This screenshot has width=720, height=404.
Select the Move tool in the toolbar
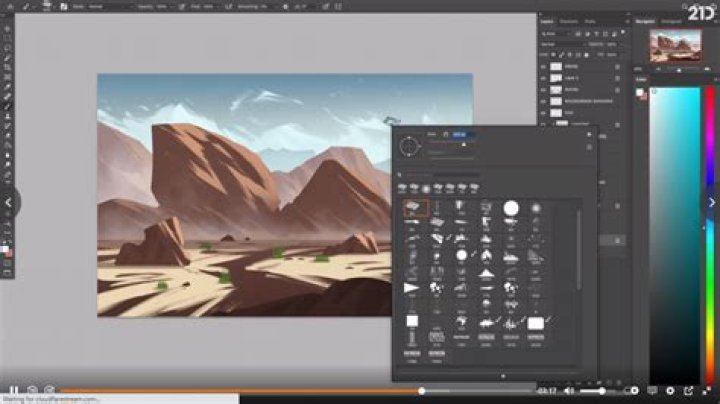click(7, 28)
